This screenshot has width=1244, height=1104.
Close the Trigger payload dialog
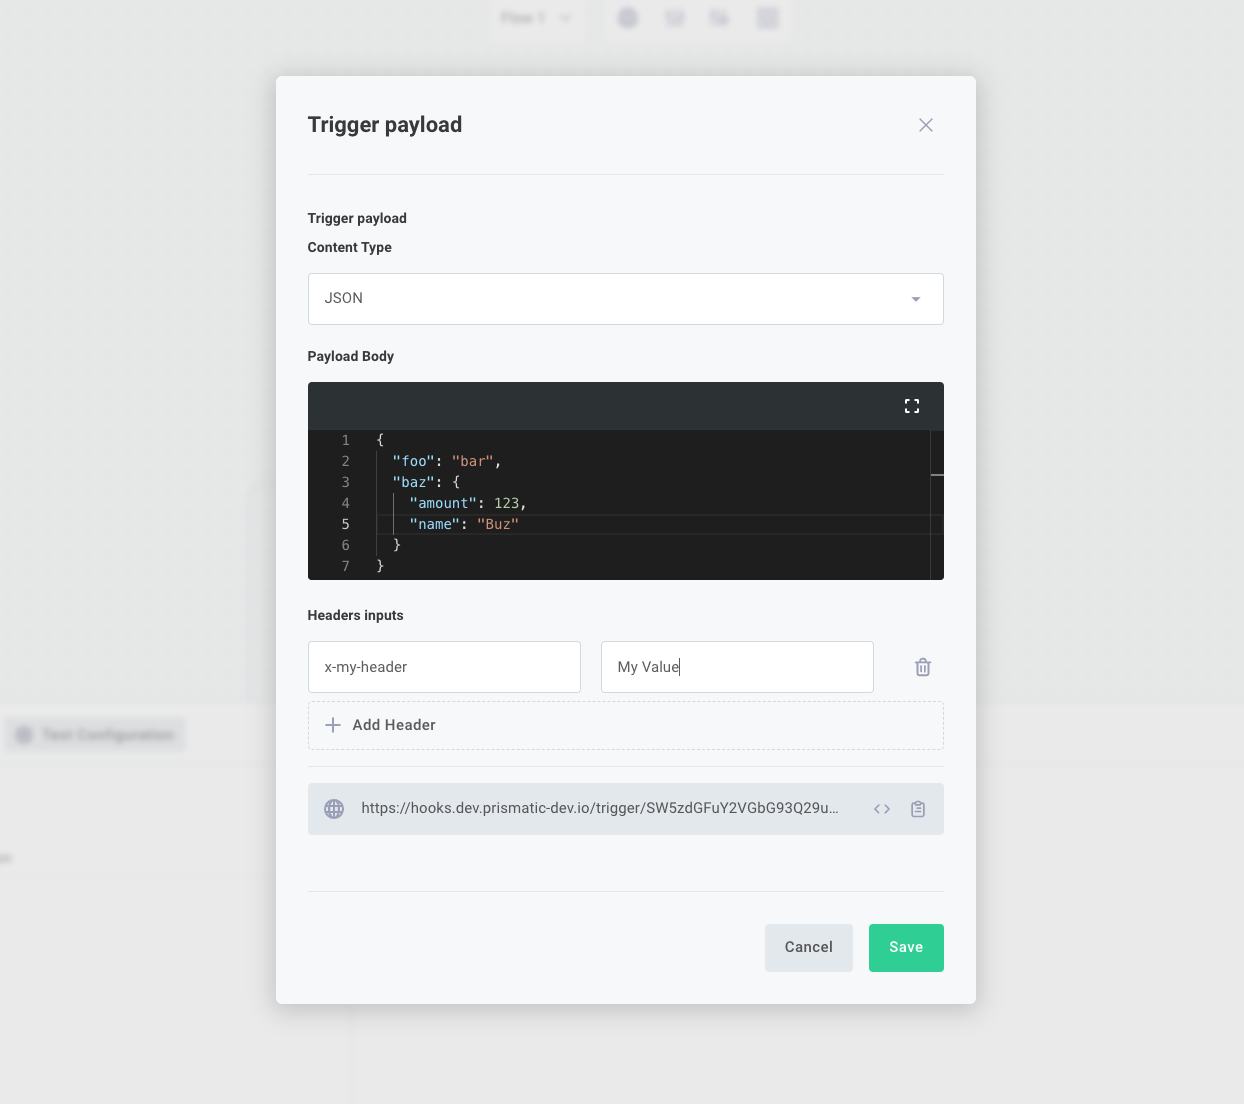click(x=925, y=124)
